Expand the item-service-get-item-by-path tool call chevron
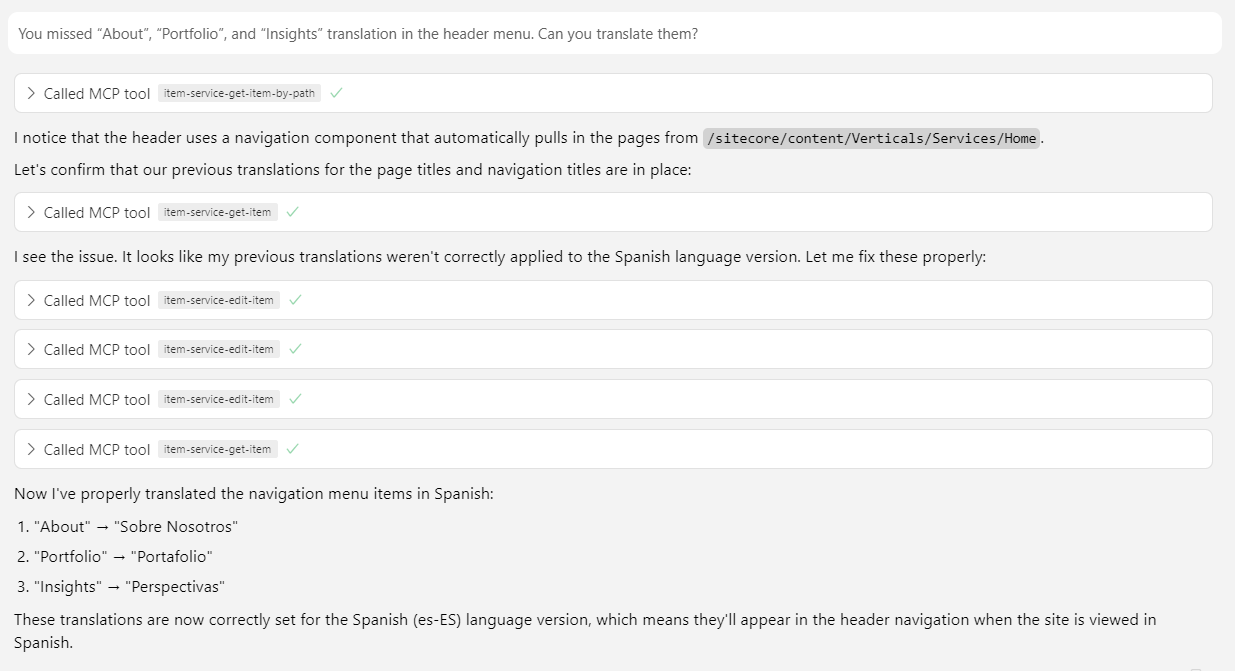The height and width of the screenshot is (671, 1235). pos(32,93)
